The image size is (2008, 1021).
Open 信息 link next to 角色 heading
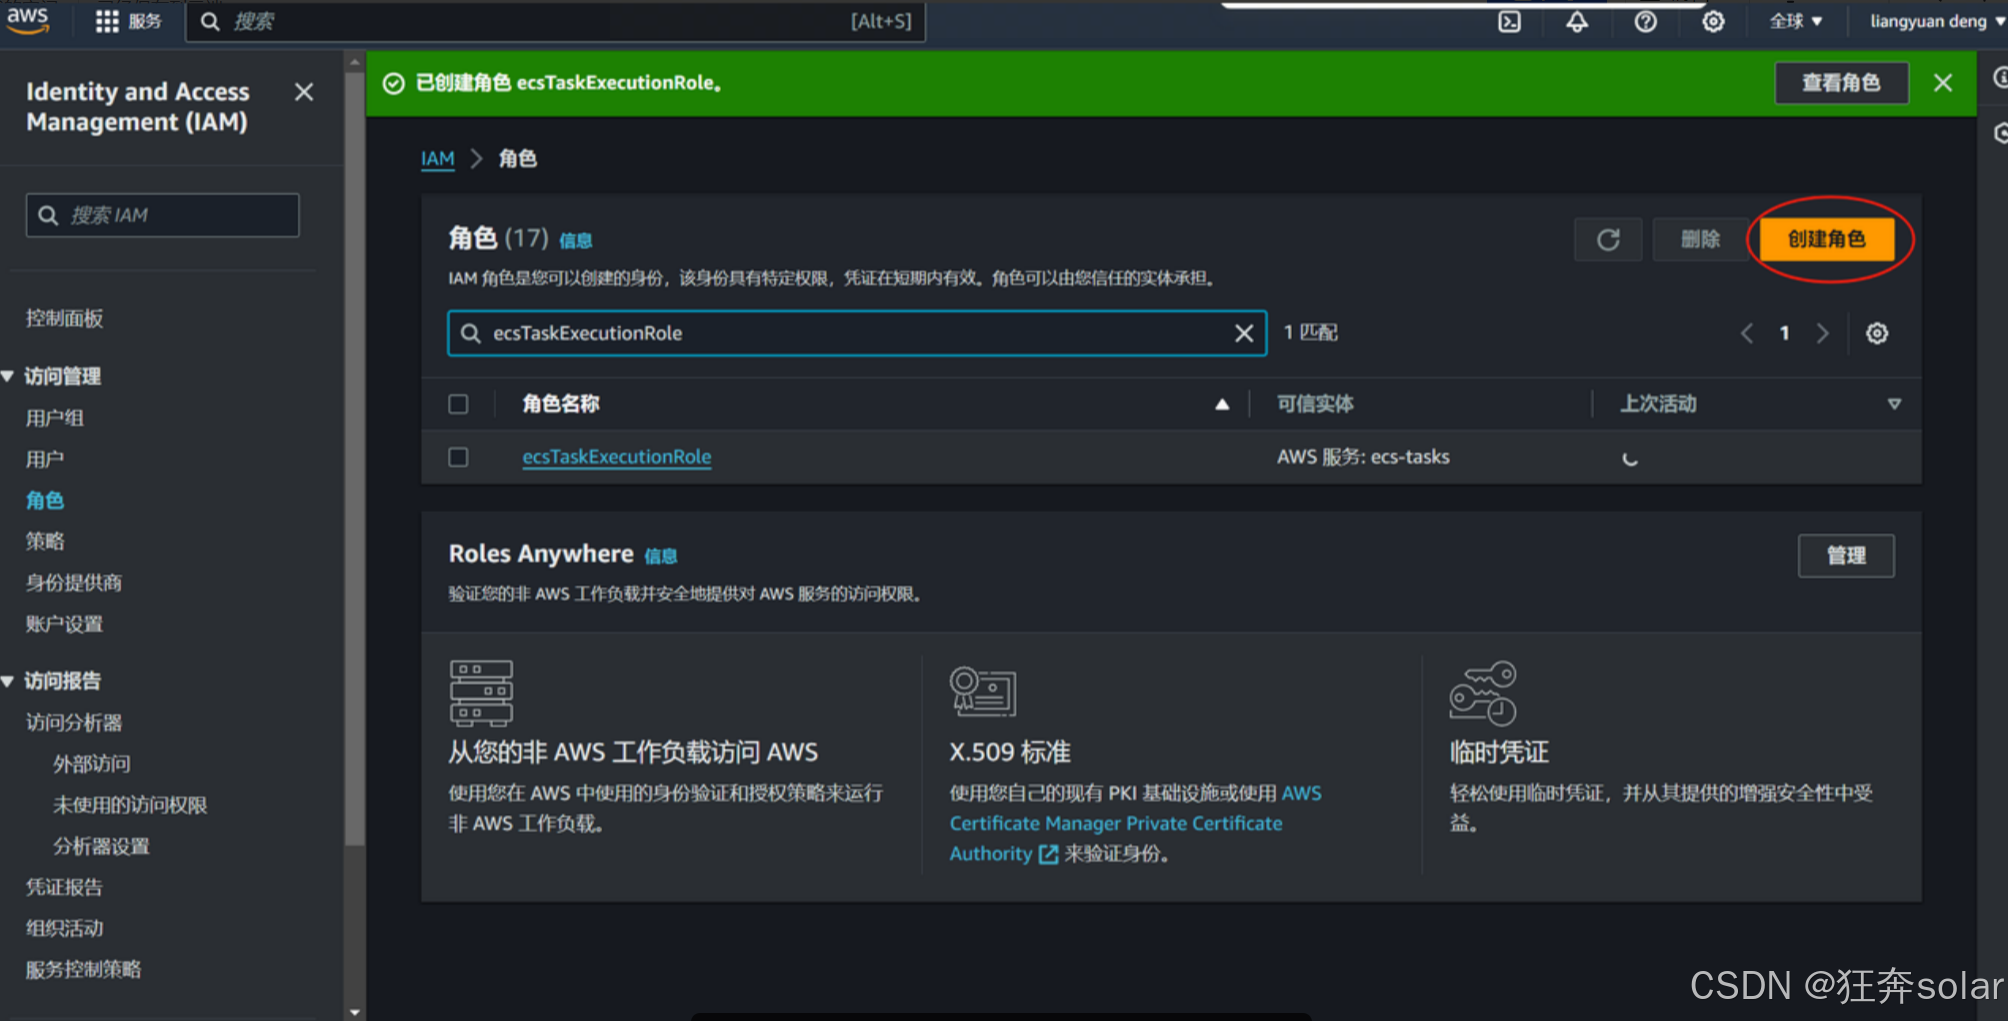(x=576, y=241)
